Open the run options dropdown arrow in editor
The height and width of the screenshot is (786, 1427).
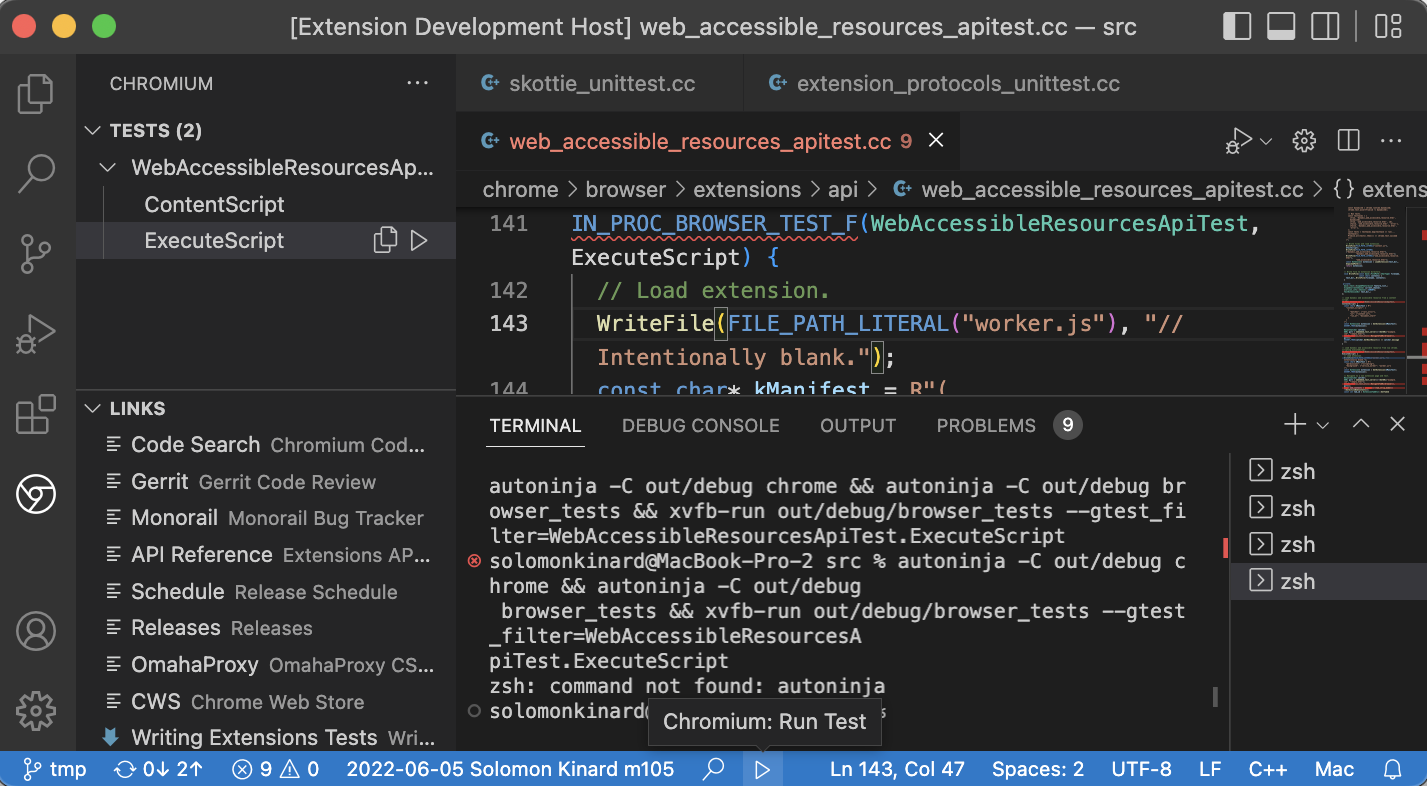point(1266,141)
